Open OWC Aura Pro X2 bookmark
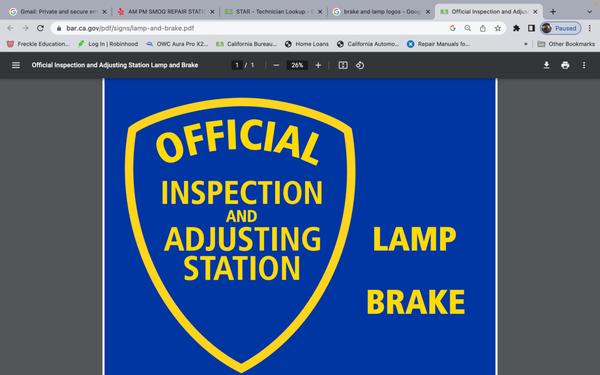 [x=177, y=44]
